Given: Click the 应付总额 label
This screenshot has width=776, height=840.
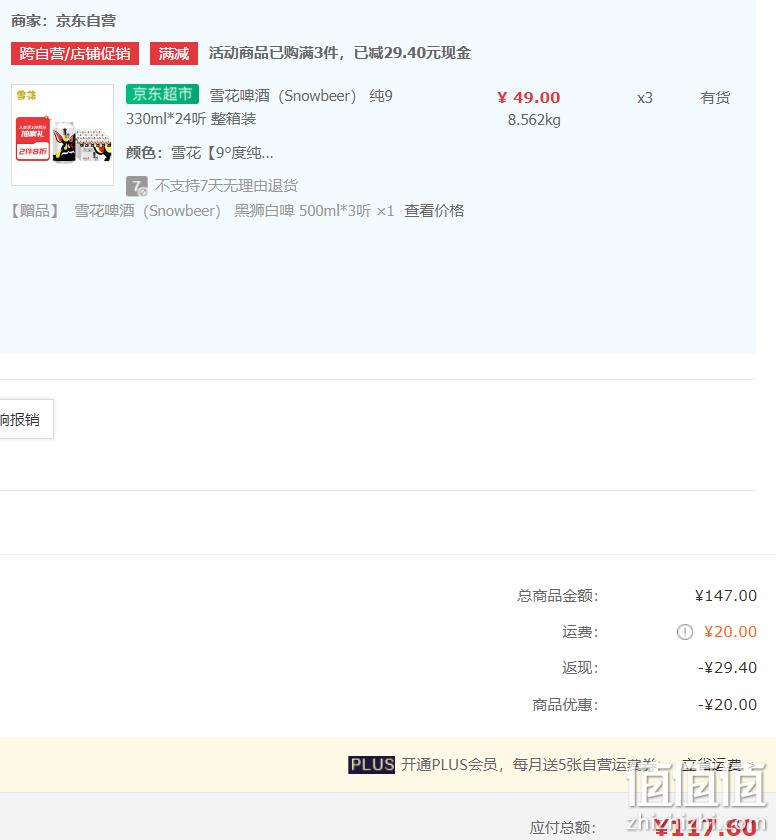Looking at the screenshot, I should coord(563,827).
